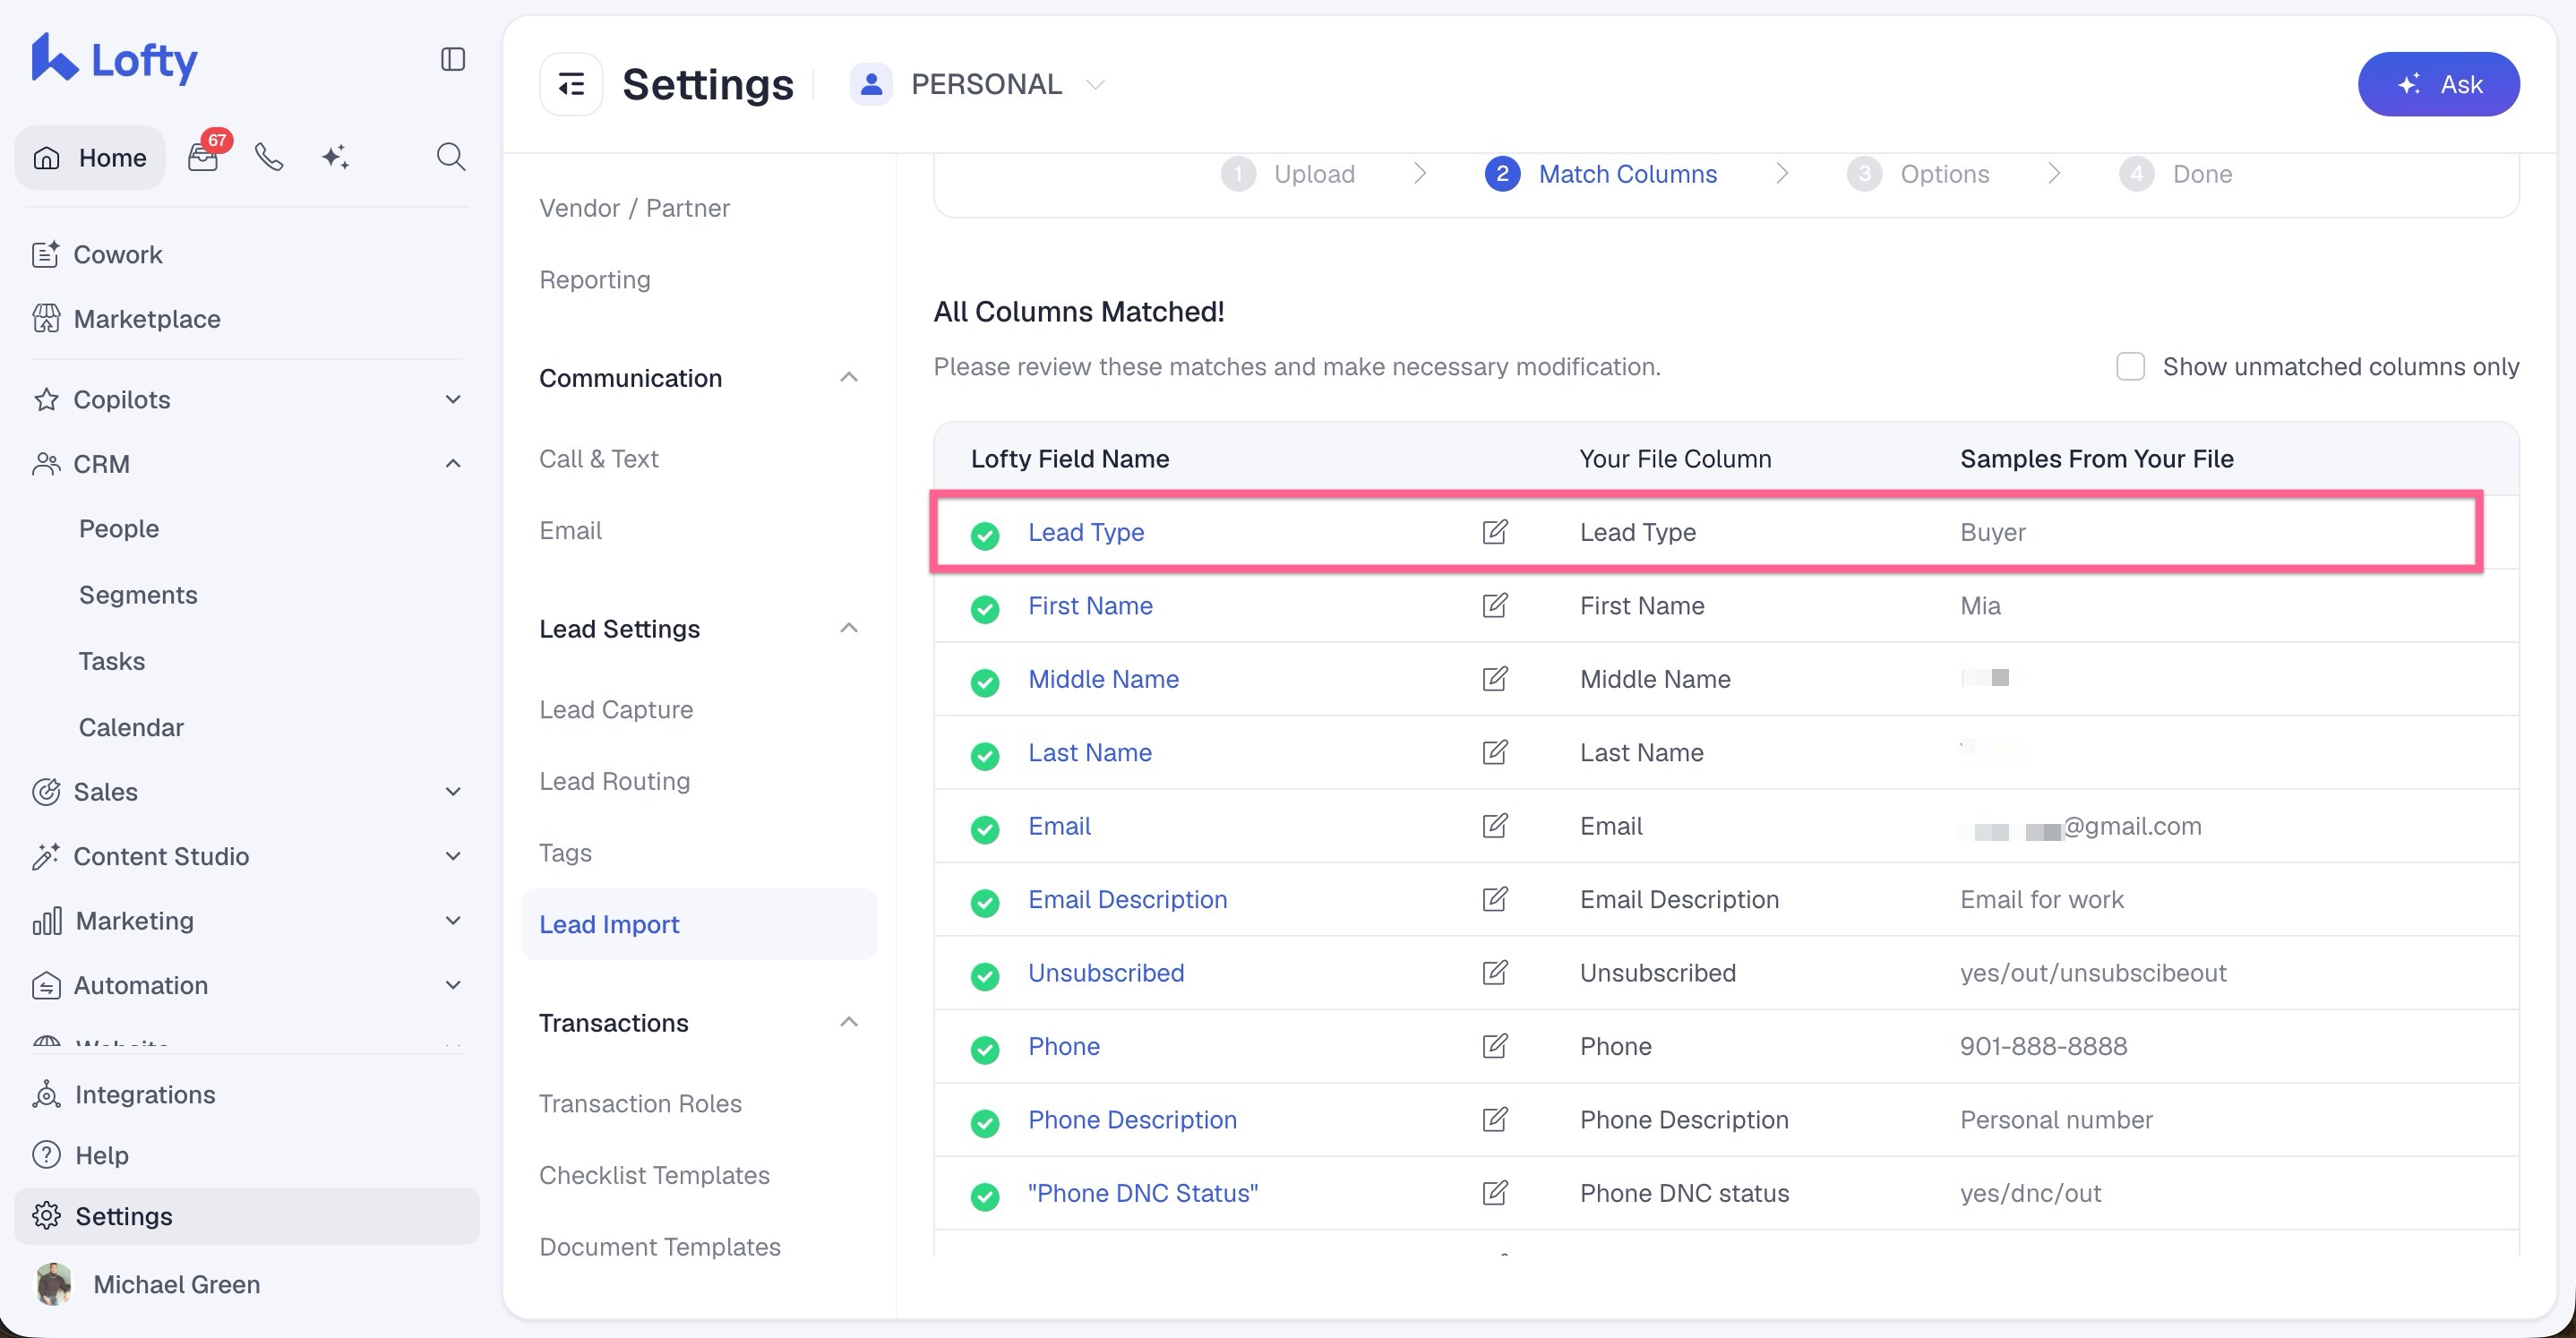Screen dimensions: 2576x1338
Task: Edit the Middle Name field mapping
Action: [x=1494, y=679]
